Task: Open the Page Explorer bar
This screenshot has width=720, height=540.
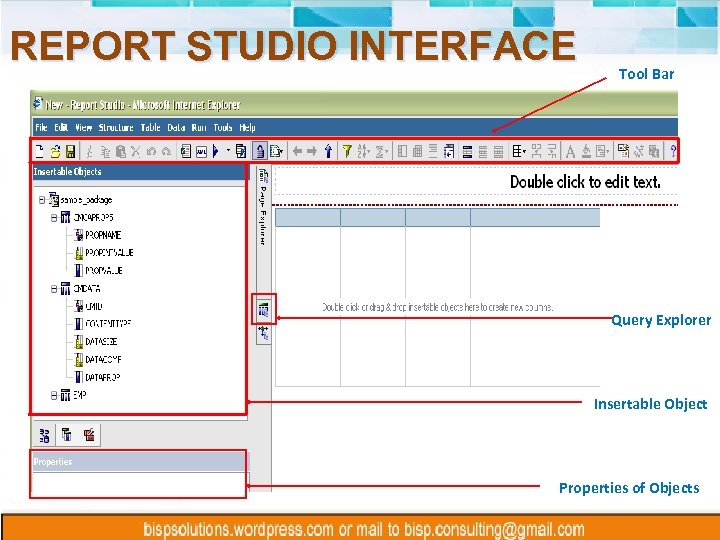Action: pyautogui.click(x=263, y=207)
